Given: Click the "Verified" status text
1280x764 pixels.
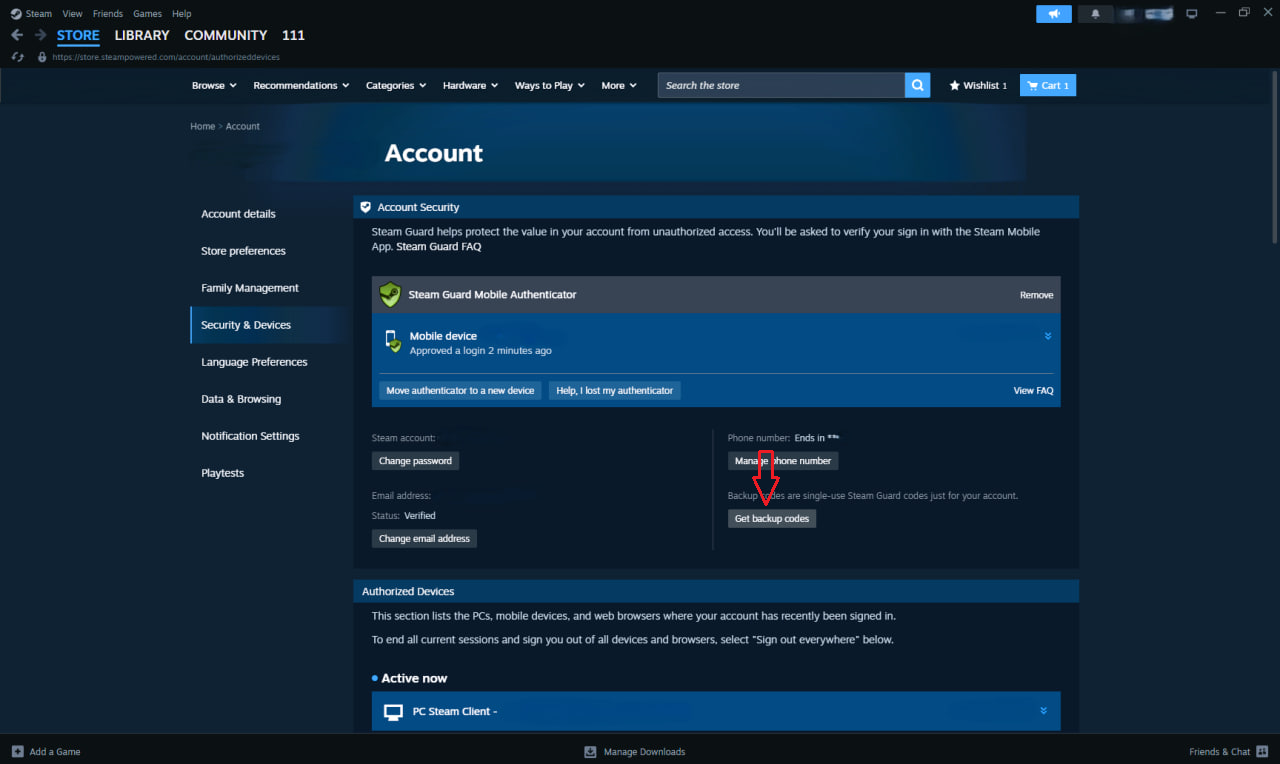Looking at the screenshot, I should pyautogui.click(x=420, y=516).
